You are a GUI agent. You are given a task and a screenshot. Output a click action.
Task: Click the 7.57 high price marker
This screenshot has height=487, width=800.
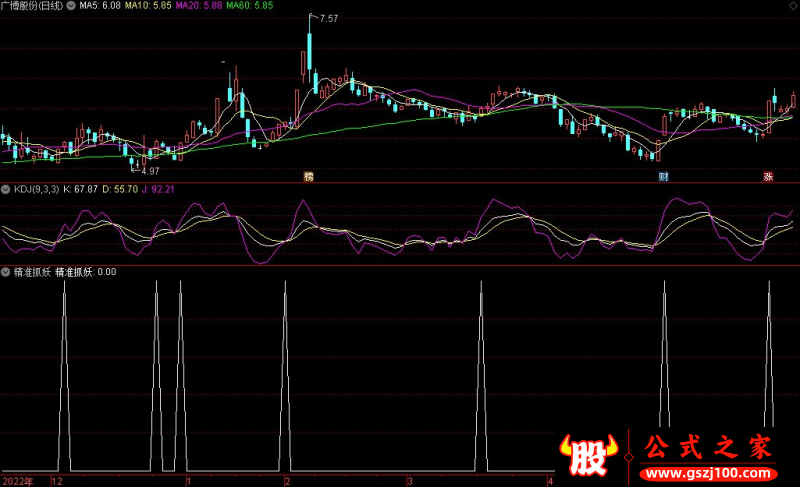click(328, 19)
